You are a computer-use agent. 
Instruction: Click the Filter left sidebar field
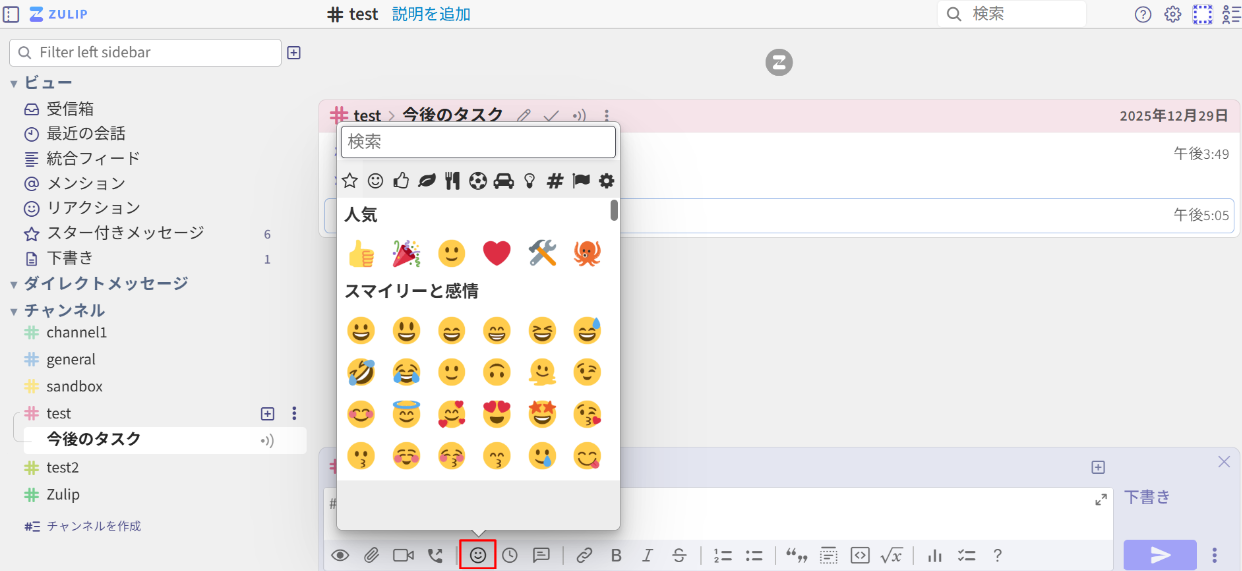pos(145,52)
